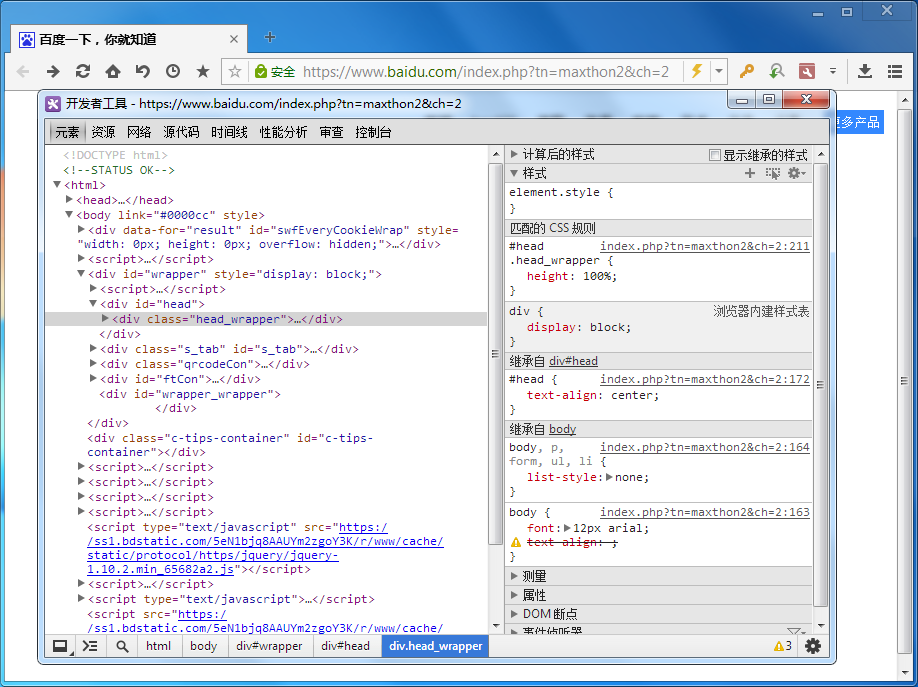Open favorites with the solid star icon
Viewport: 918px width, 687px height.
(x=203, y=71)
